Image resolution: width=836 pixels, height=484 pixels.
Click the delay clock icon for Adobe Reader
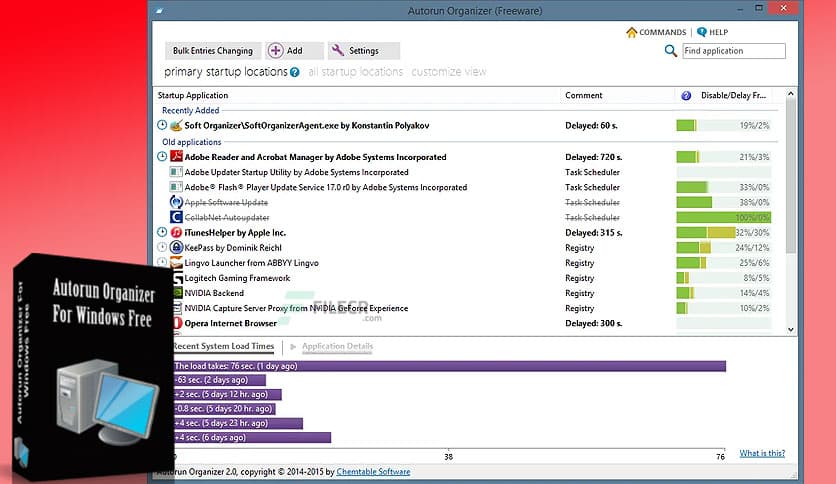pos(162,157)
